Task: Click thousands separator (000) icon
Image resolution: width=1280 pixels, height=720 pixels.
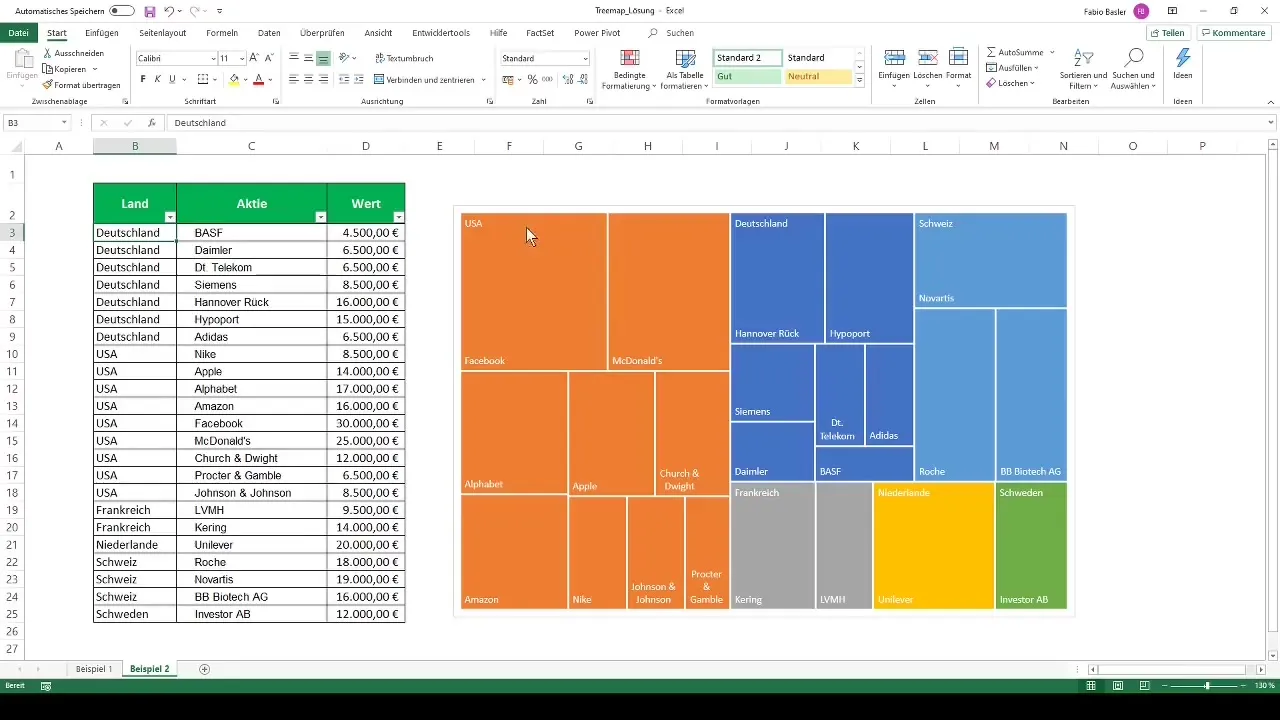Action: [x=547, y=79]
